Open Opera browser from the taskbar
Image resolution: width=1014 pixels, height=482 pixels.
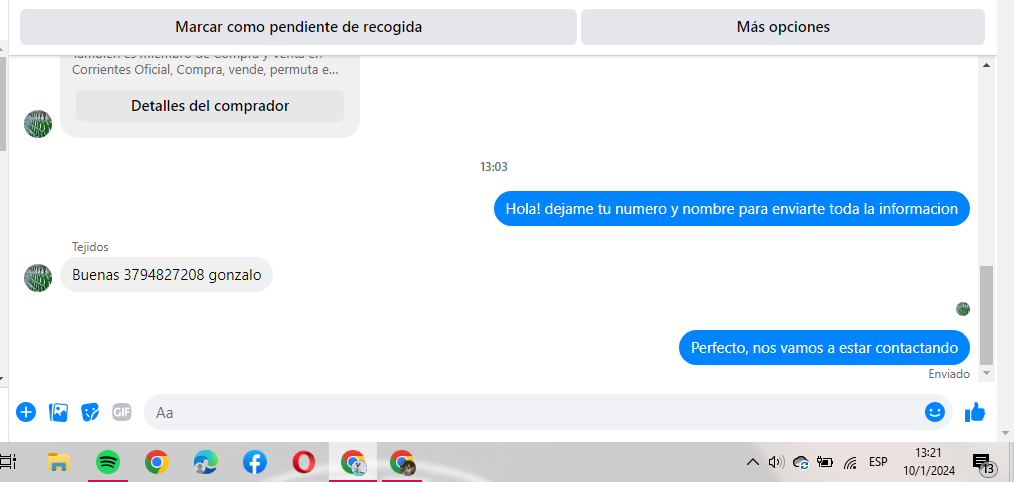303,462
